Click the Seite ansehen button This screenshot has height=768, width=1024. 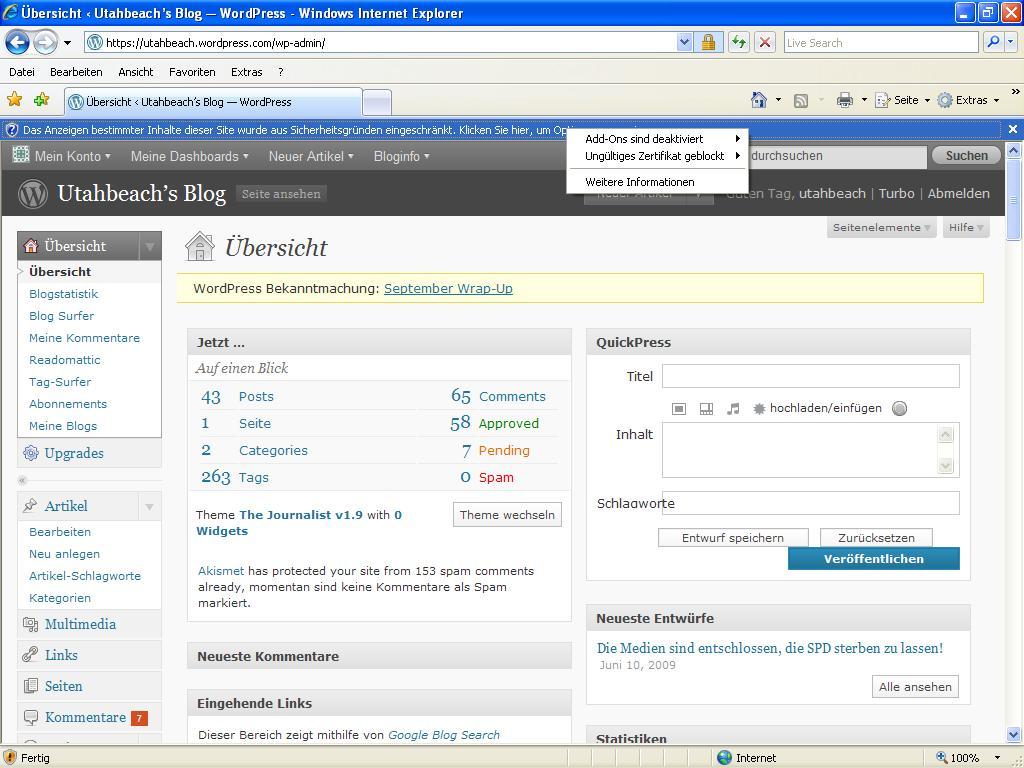[281, 194]
